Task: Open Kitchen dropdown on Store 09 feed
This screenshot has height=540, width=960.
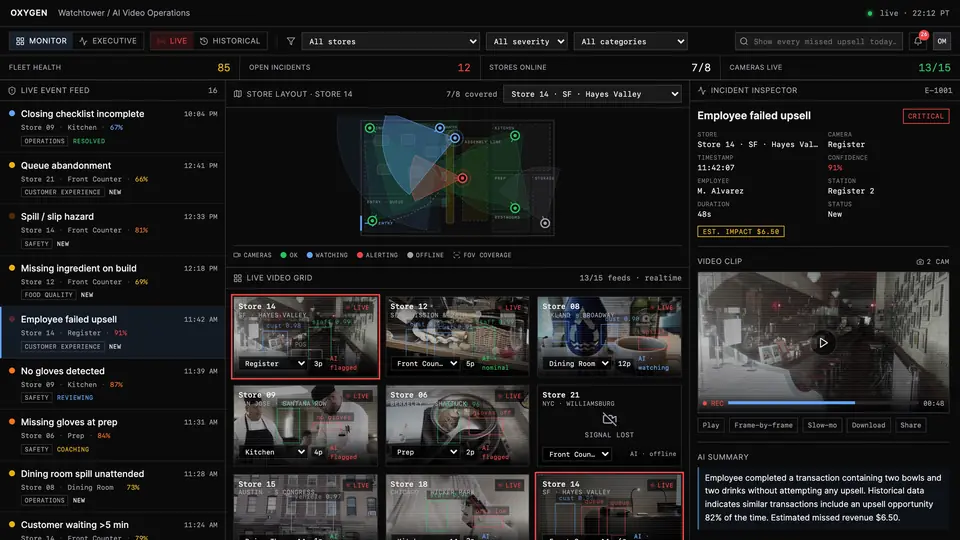Action: pos(272,452)
